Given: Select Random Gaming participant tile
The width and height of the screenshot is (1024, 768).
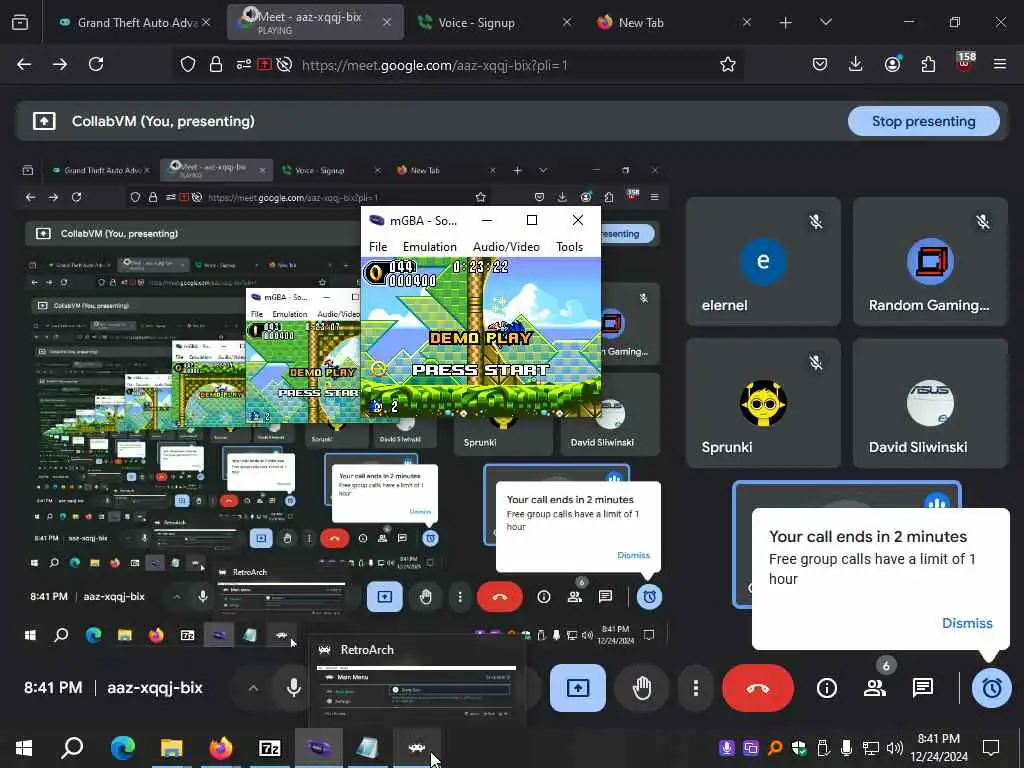Looking at the screenshot, I should (x=930, y=261).
